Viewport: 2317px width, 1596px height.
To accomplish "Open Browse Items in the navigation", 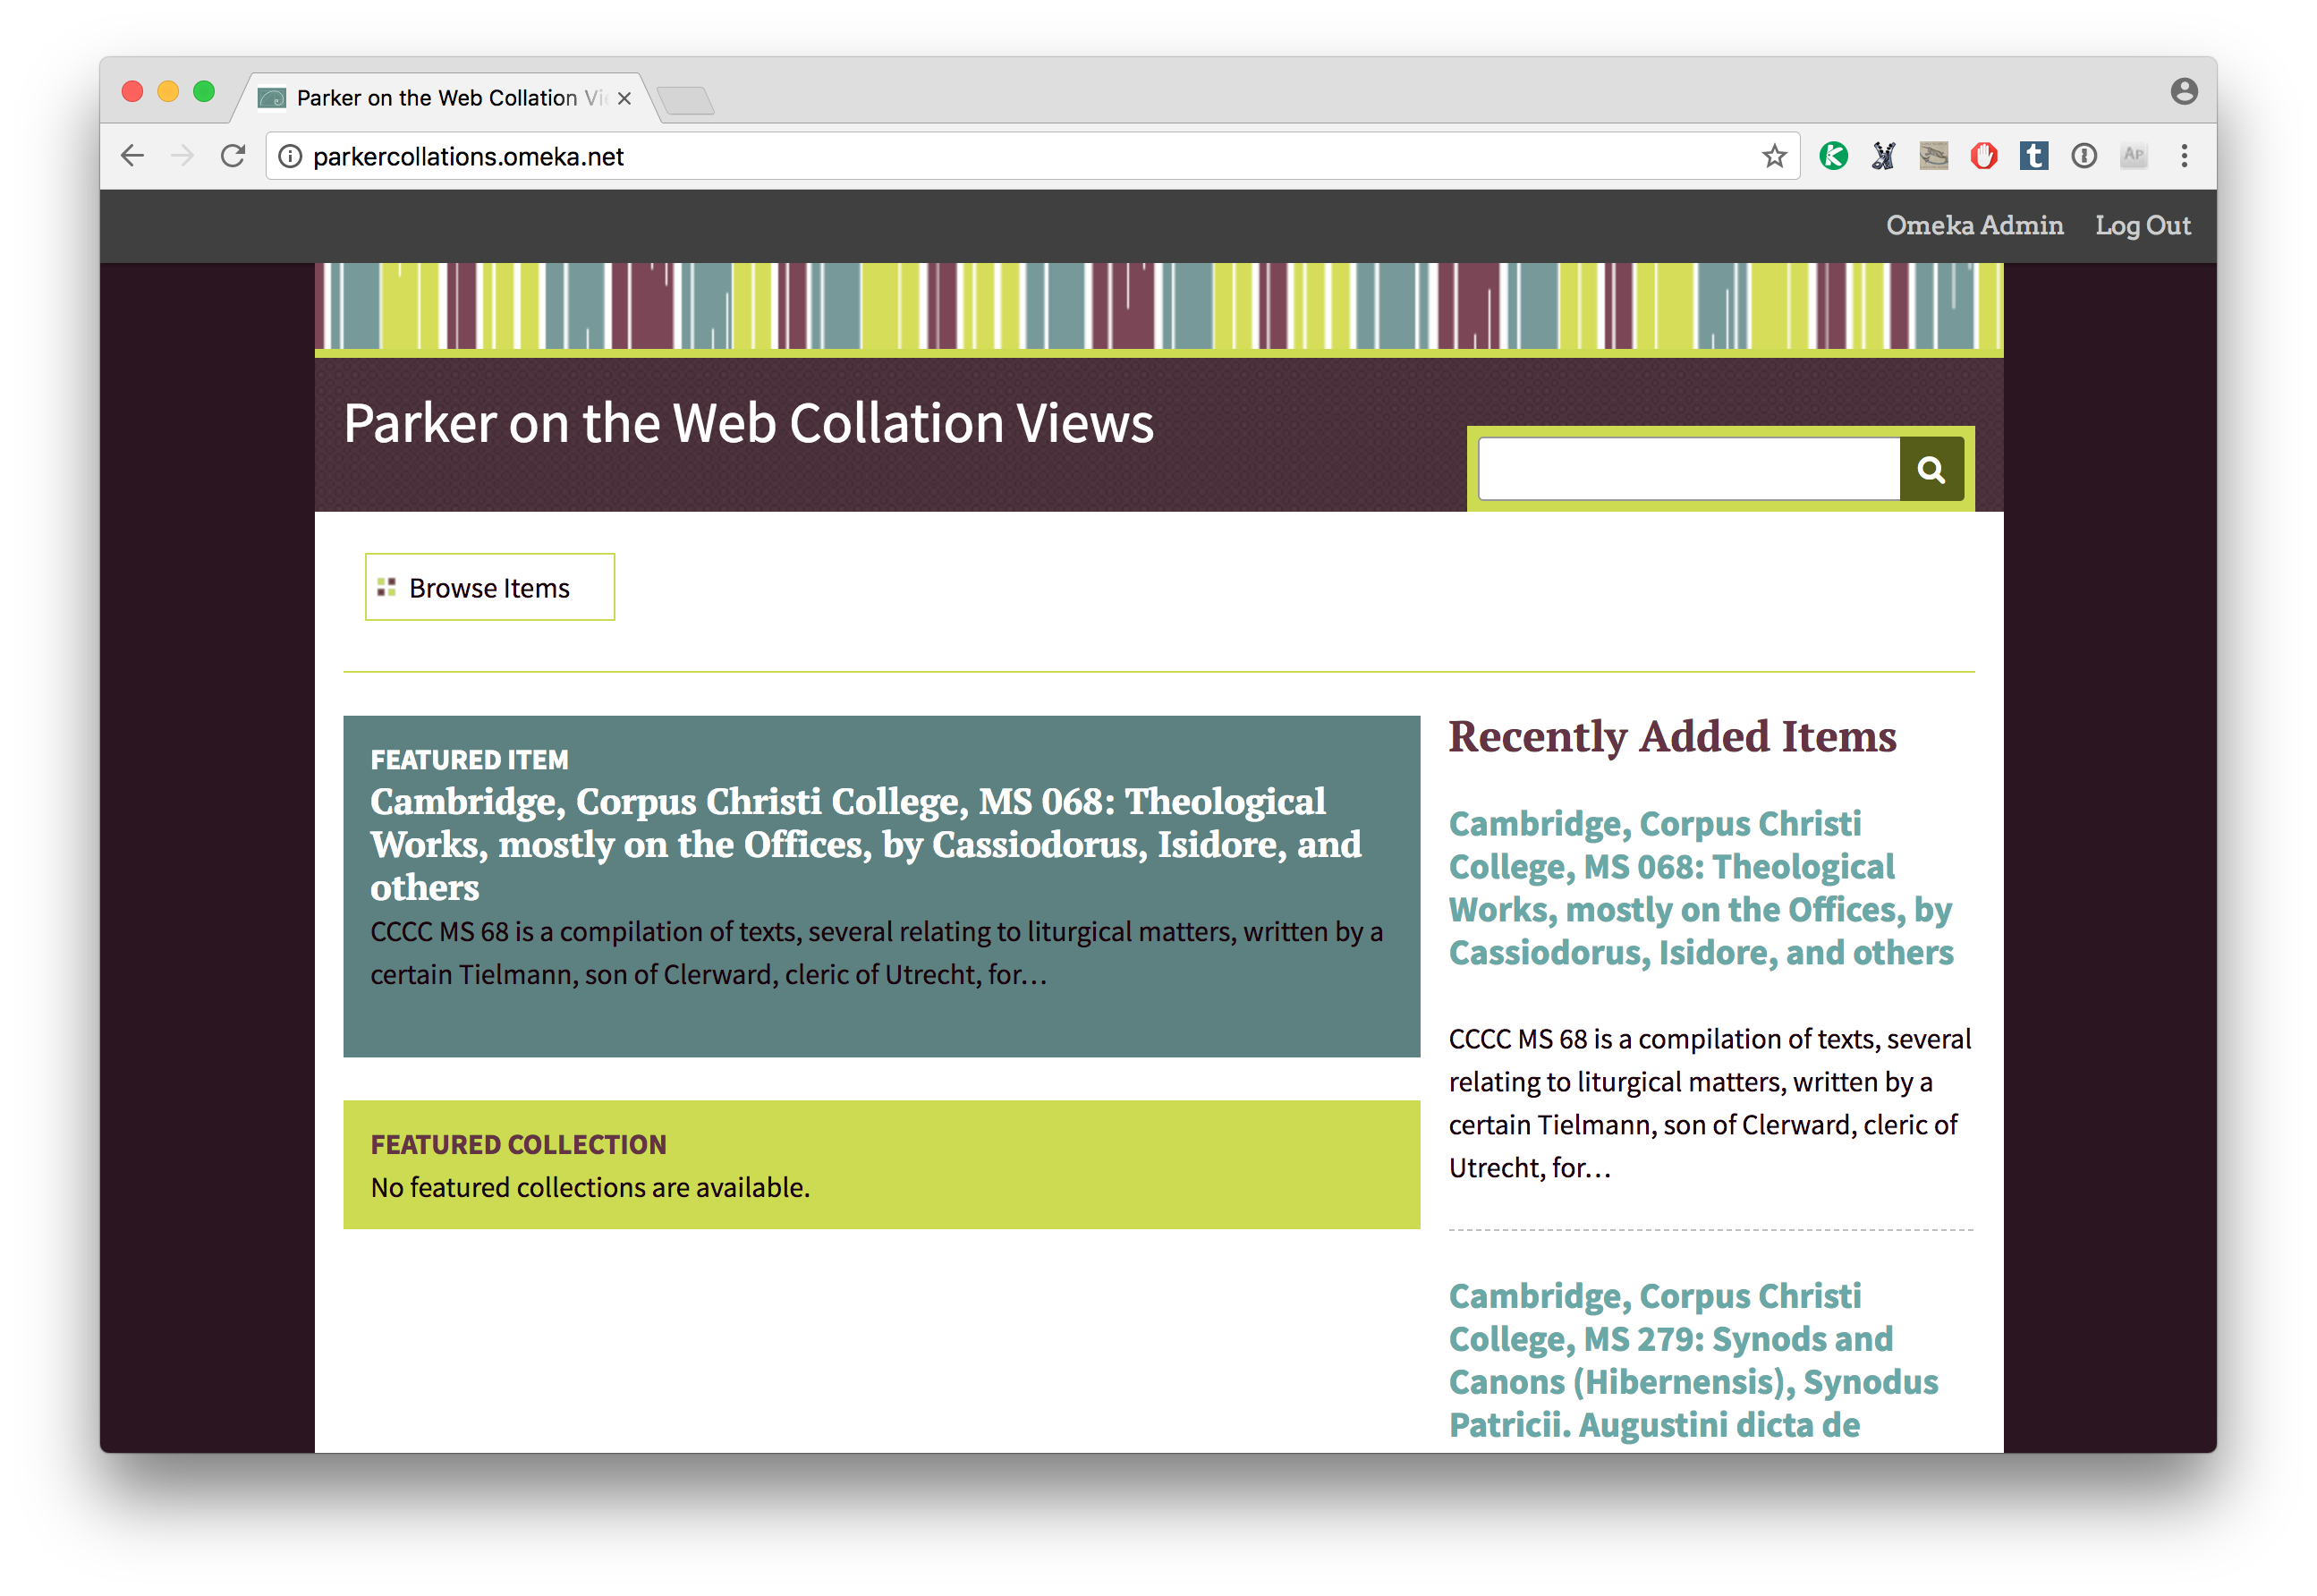I will (x=489, y=587).
